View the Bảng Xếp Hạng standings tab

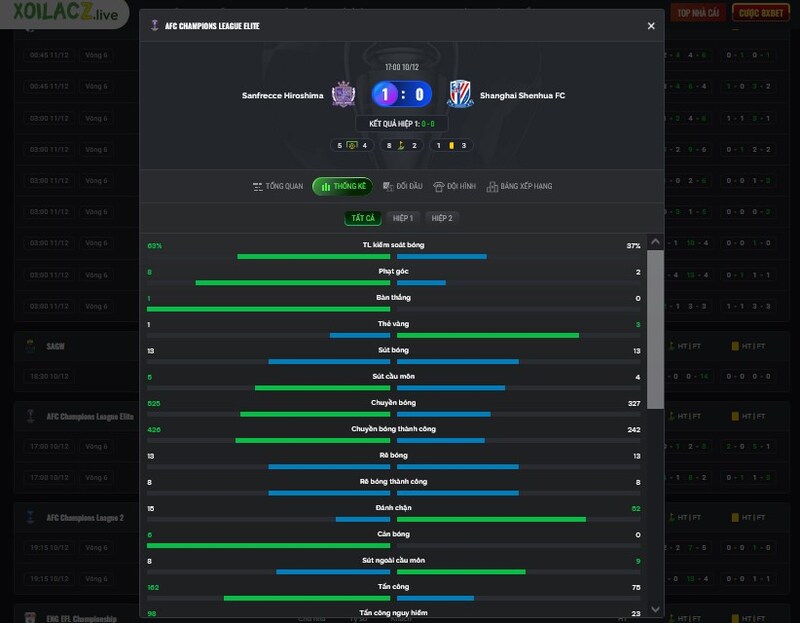[519, 186]
